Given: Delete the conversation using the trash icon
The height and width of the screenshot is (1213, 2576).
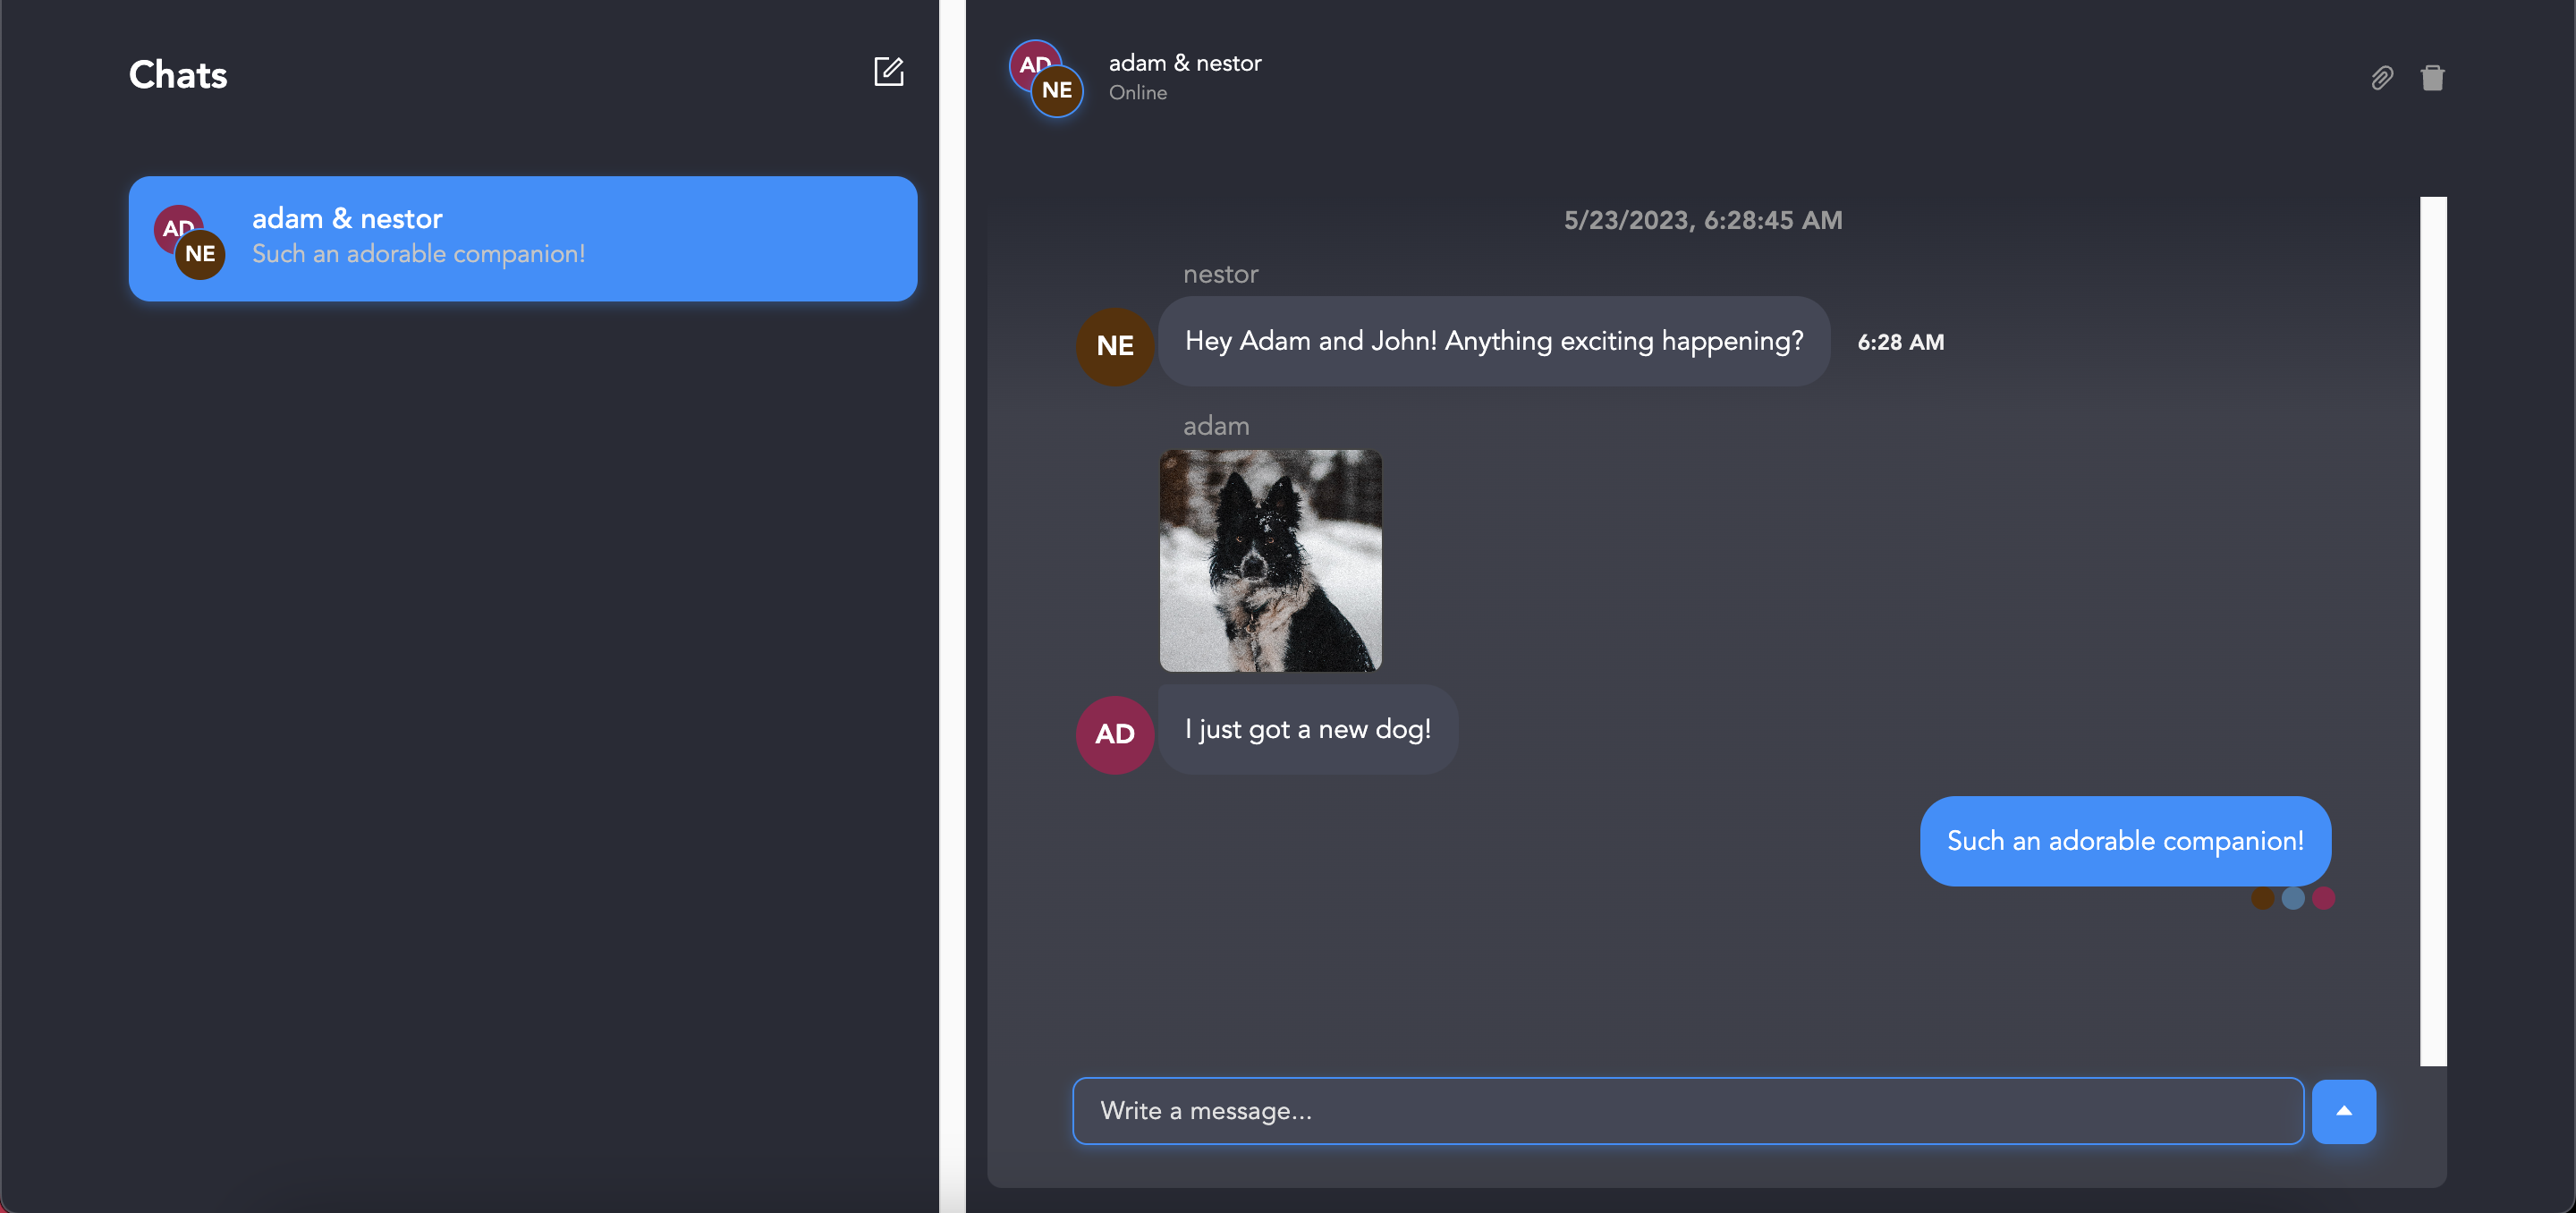Looking at the screenshot, I should pos(2434,77).
